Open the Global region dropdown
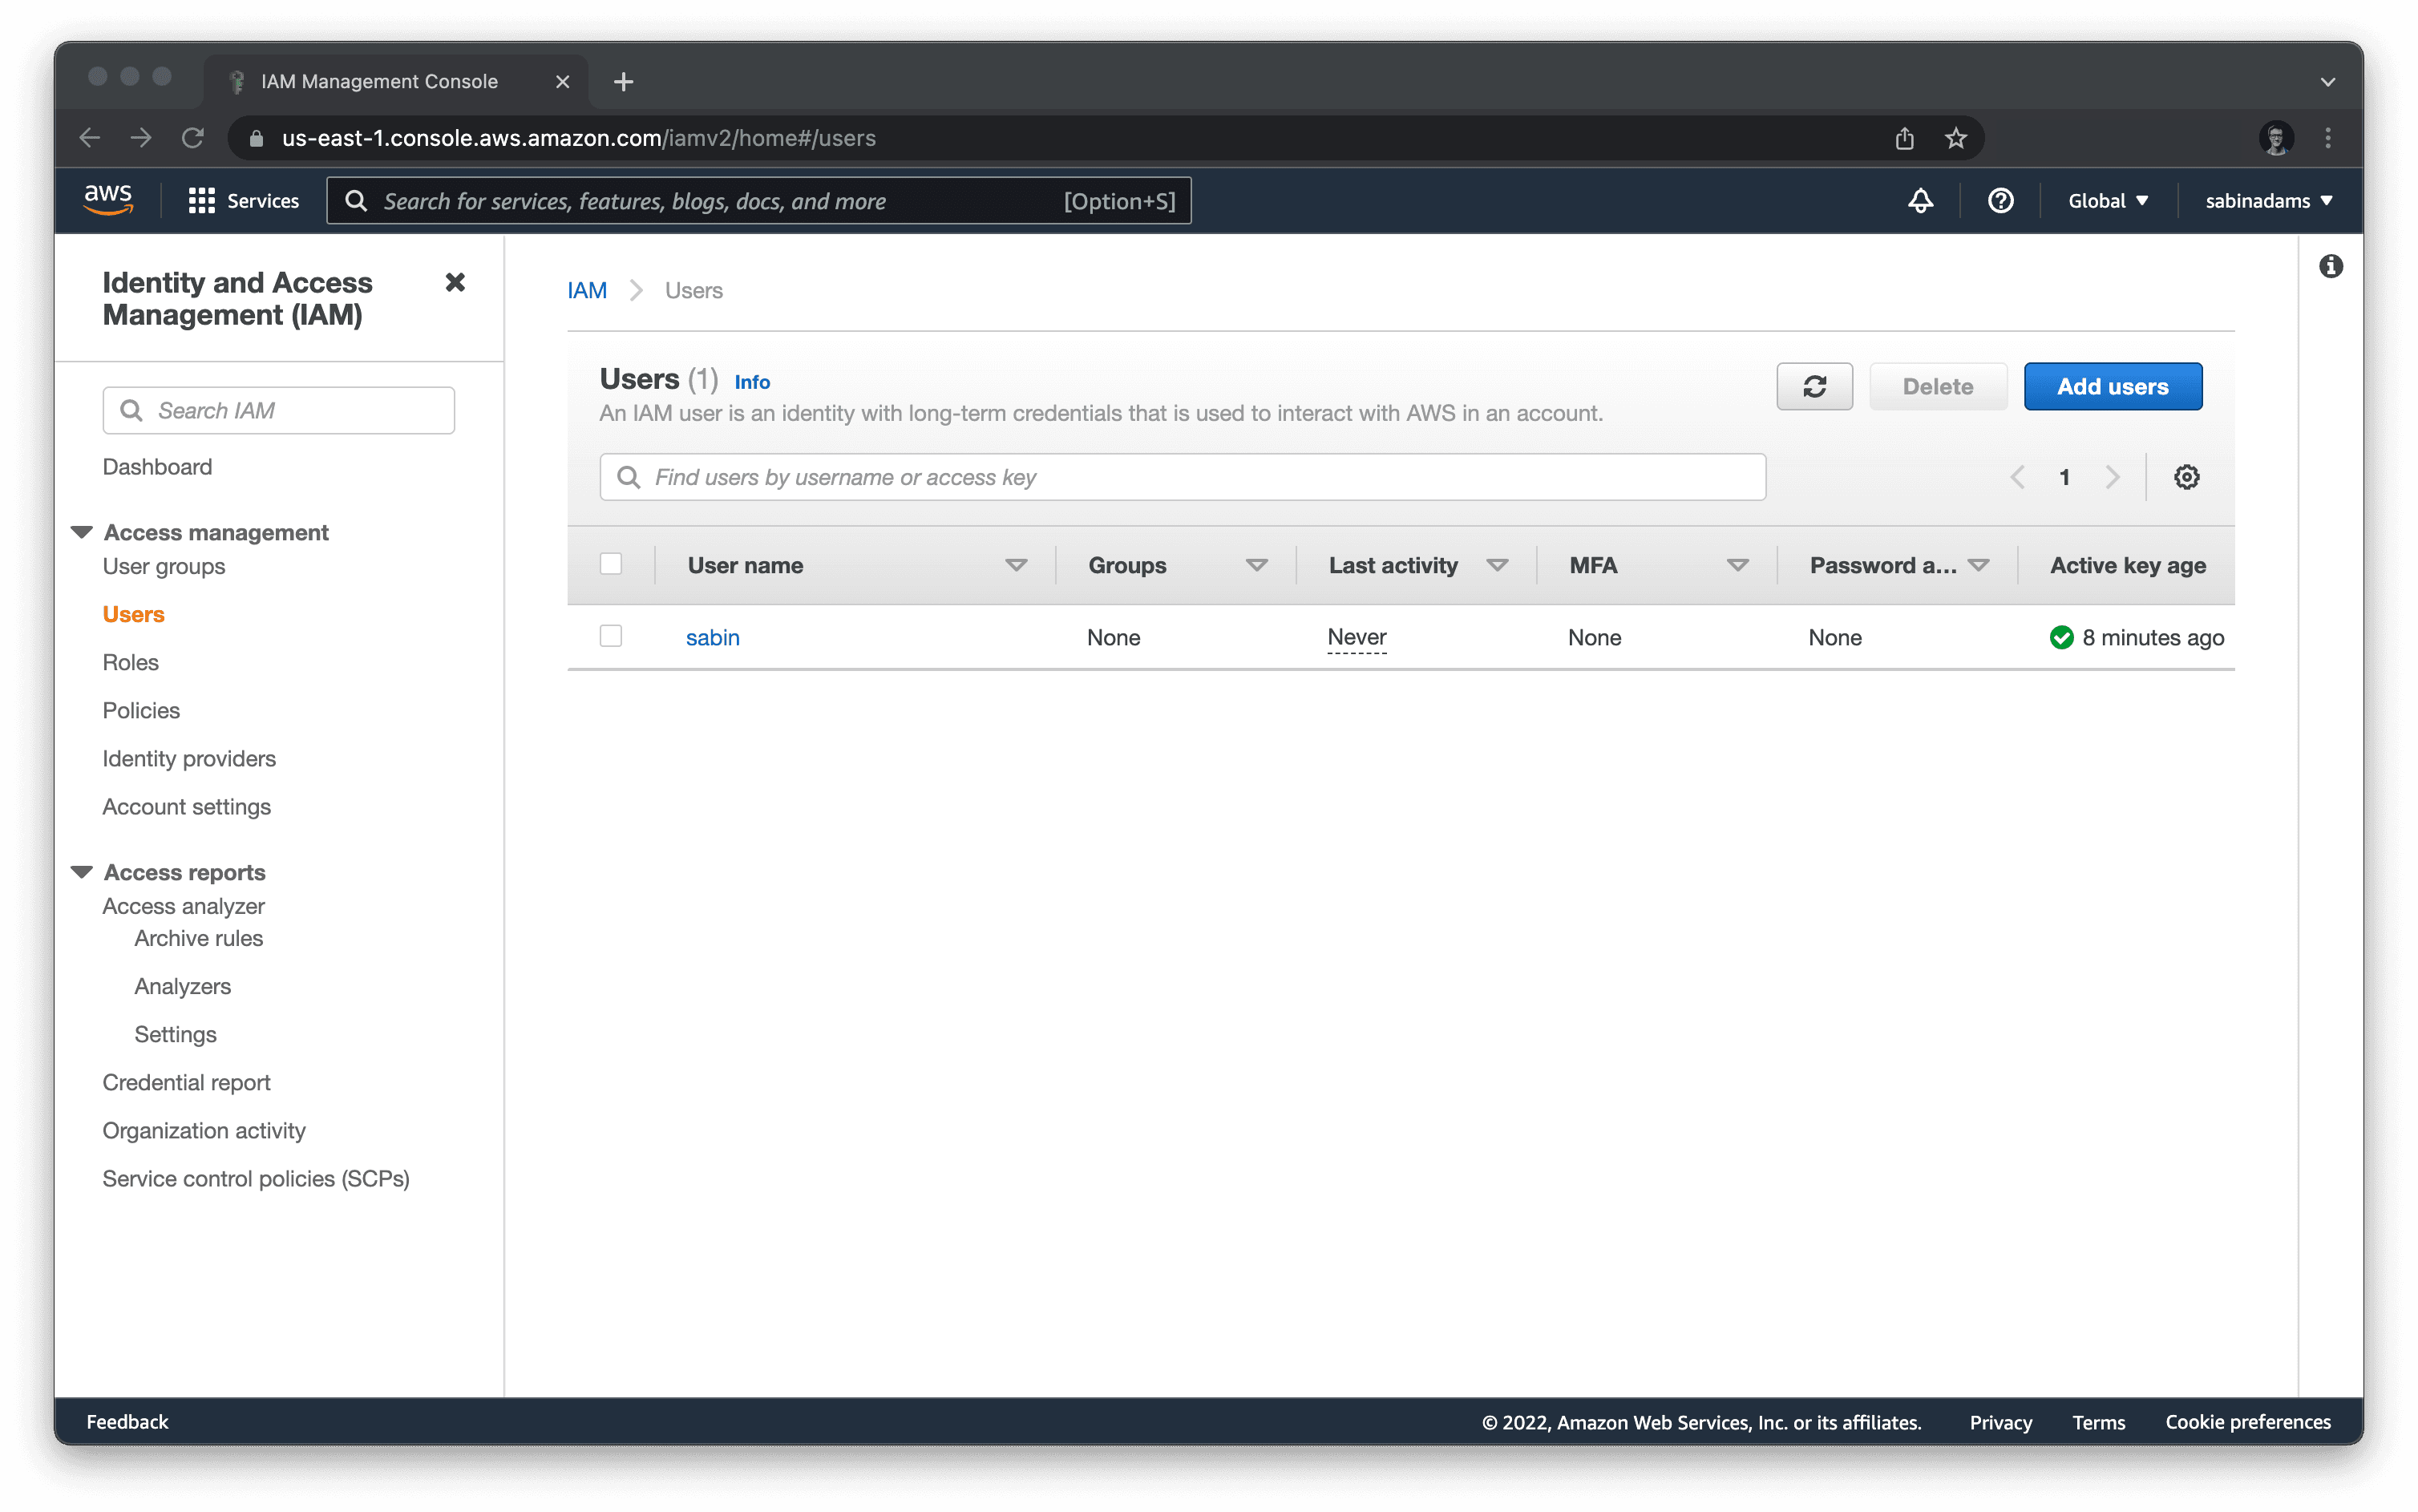The width and height of the screenshot is (2418, 1512). pos(2107,201)
